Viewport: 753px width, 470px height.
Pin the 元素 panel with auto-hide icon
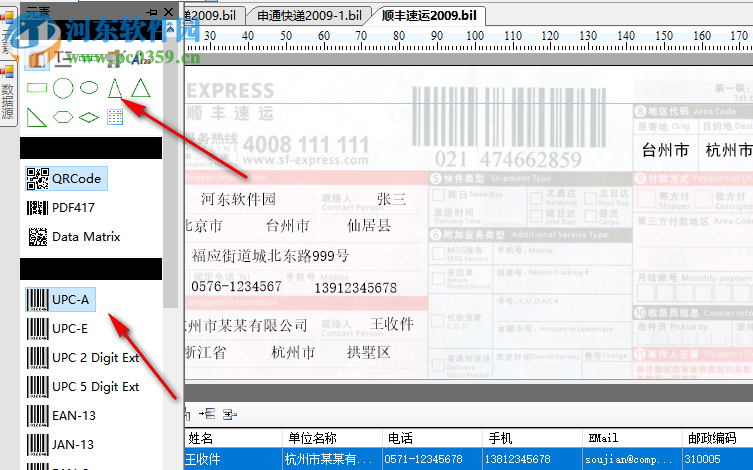point(151,12)
